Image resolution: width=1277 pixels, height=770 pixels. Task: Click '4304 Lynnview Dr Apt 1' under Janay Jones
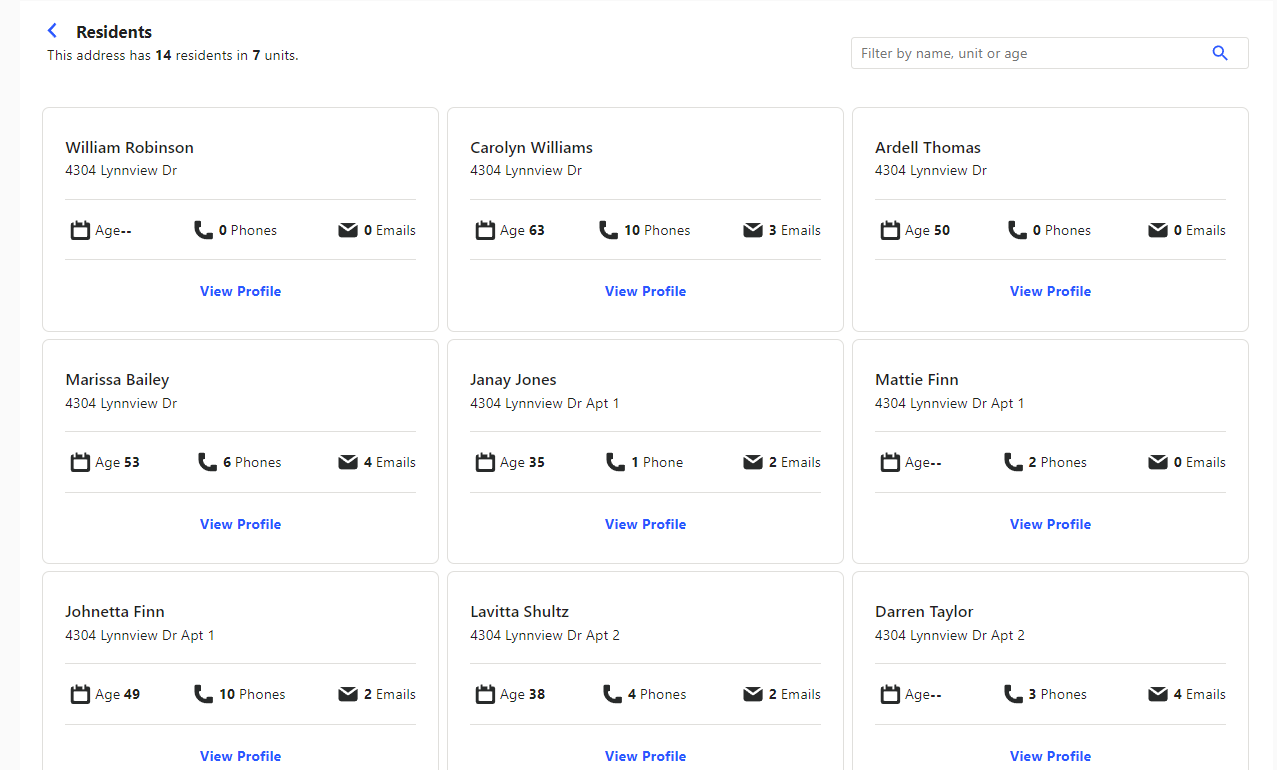(545, 403)
